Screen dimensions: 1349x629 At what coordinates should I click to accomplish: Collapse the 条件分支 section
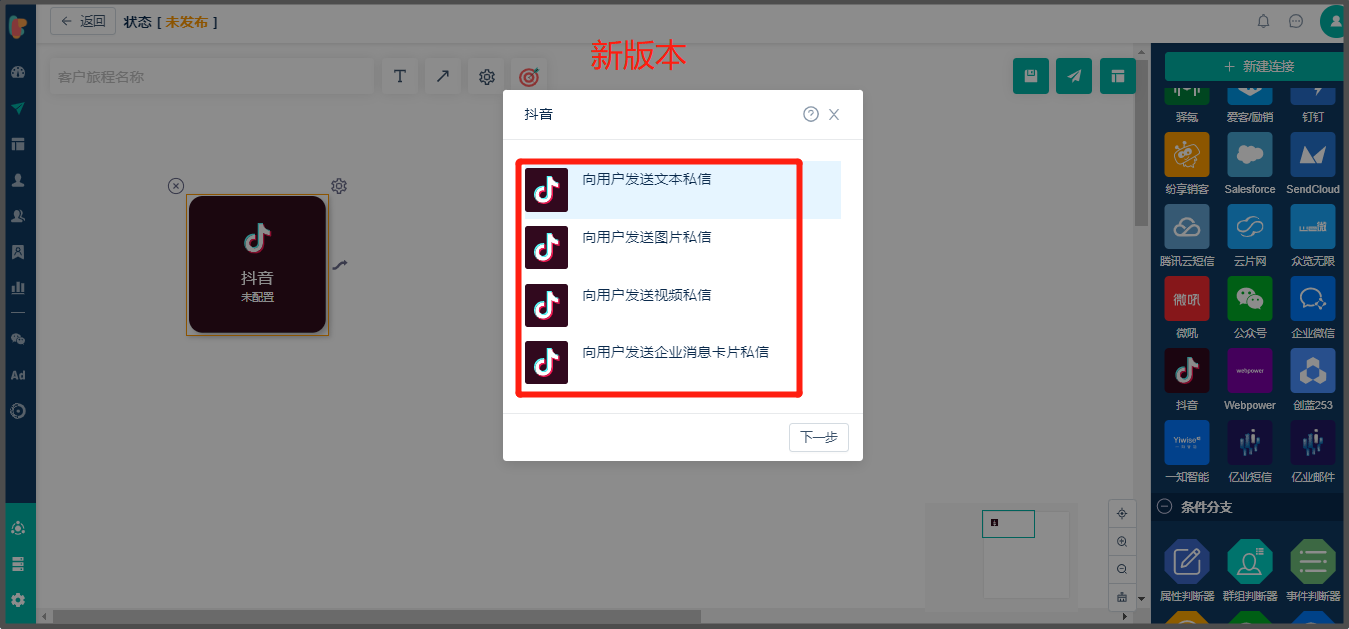(x=1164, y=507)
